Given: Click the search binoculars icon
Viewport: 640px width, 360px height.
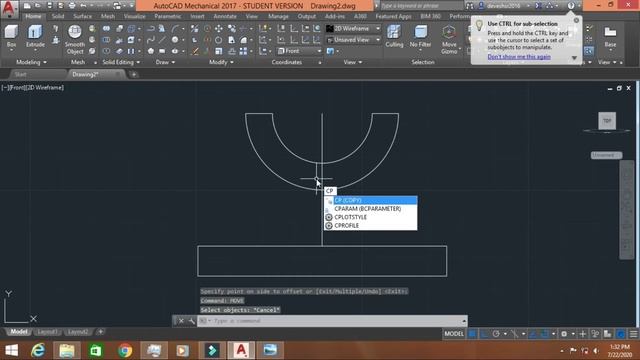Looking at the screenshot, I should [470, 6].
